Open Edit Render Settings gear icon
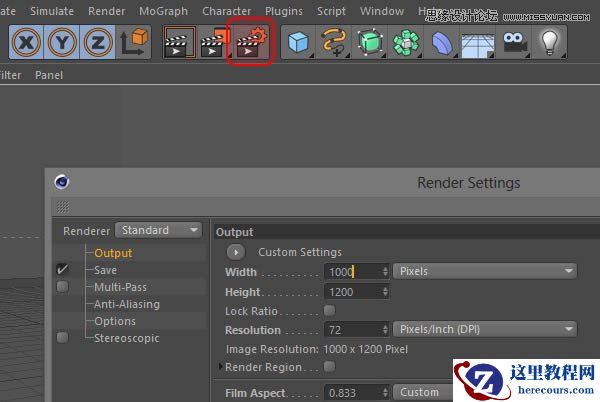Image resolution: width=600 pixels, height=402 pixels. [251, 42]
